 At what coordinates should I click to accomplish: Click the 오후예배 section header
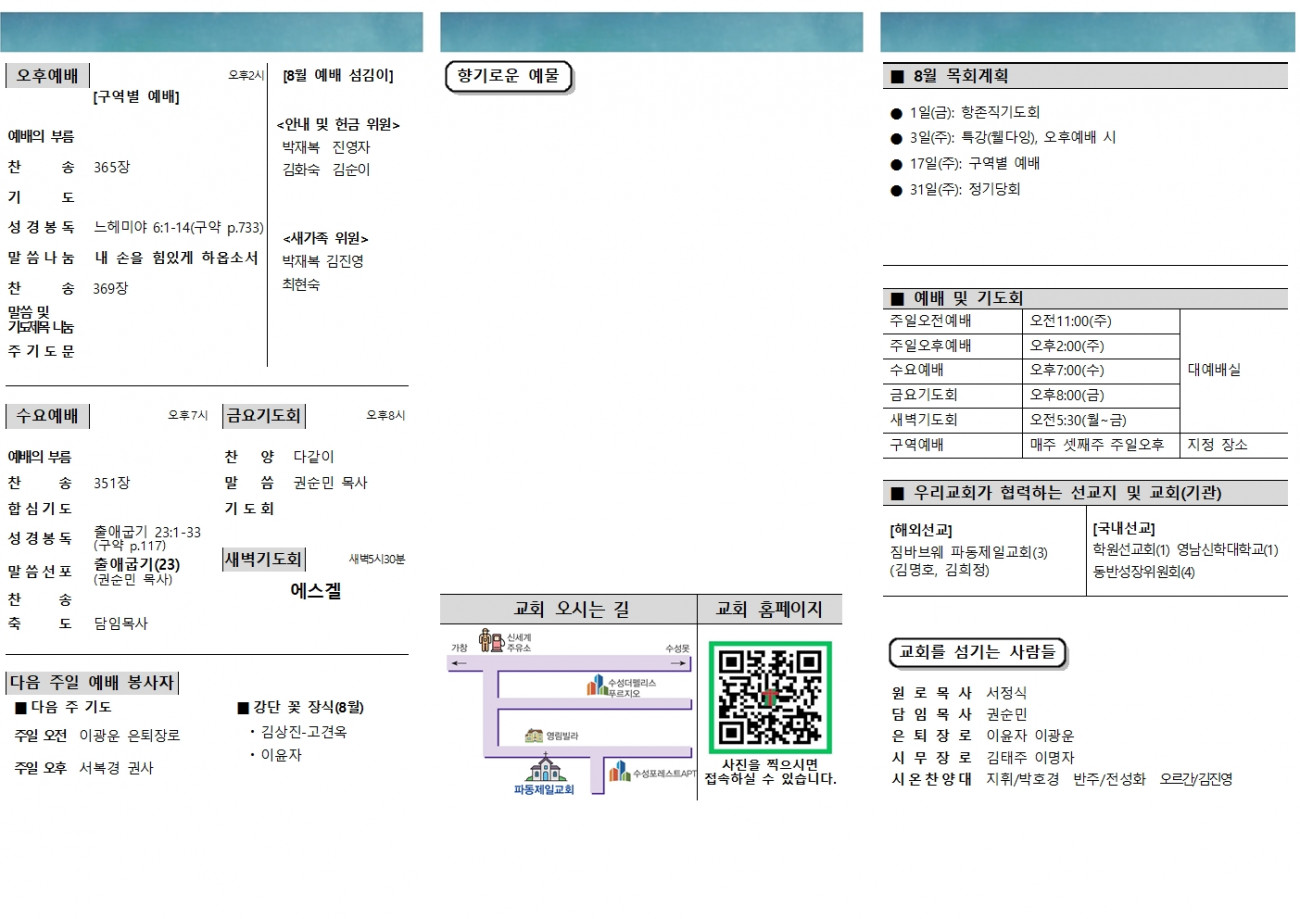click(x=48, y=76)
